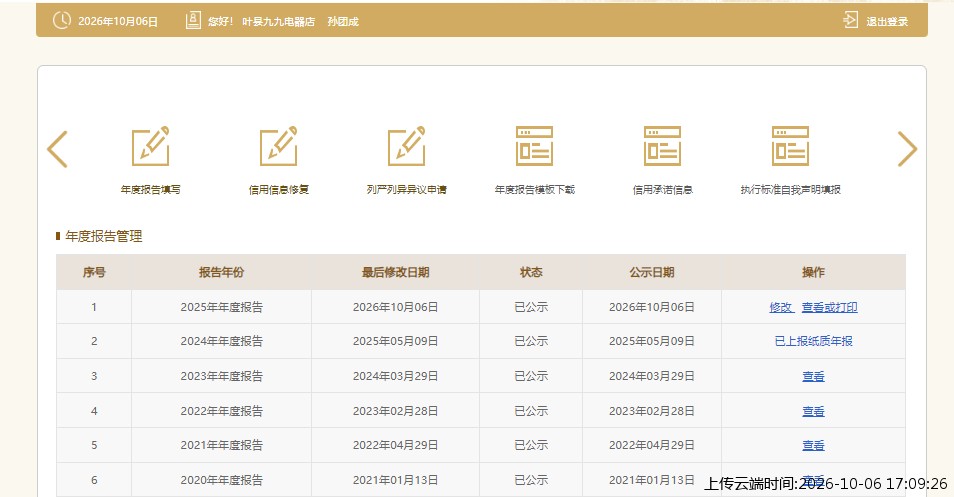Click 查看或打印 for the 2025 annual report

(829, 307)
